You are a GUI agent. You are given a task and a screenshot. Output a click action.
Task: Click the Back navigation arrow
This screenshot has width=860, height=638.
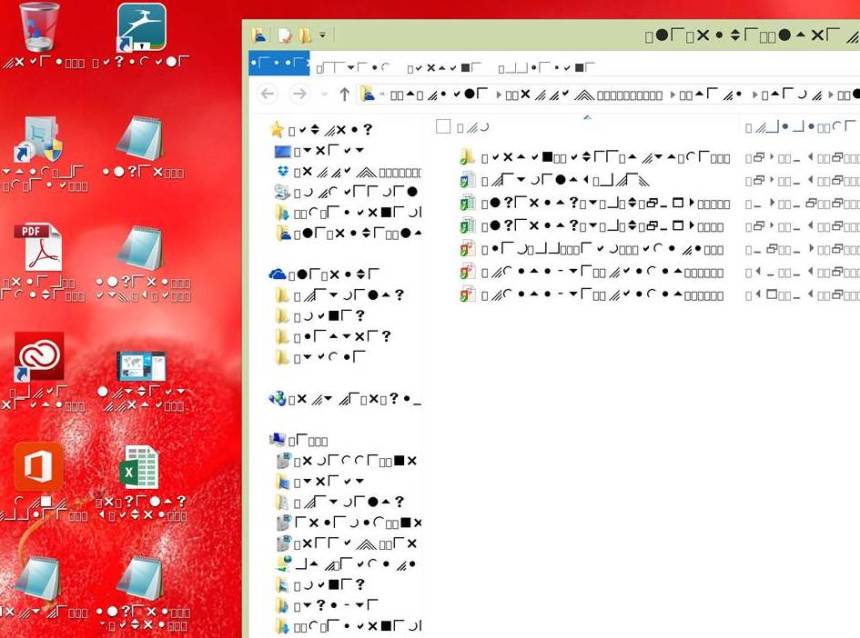pos(266,95)
